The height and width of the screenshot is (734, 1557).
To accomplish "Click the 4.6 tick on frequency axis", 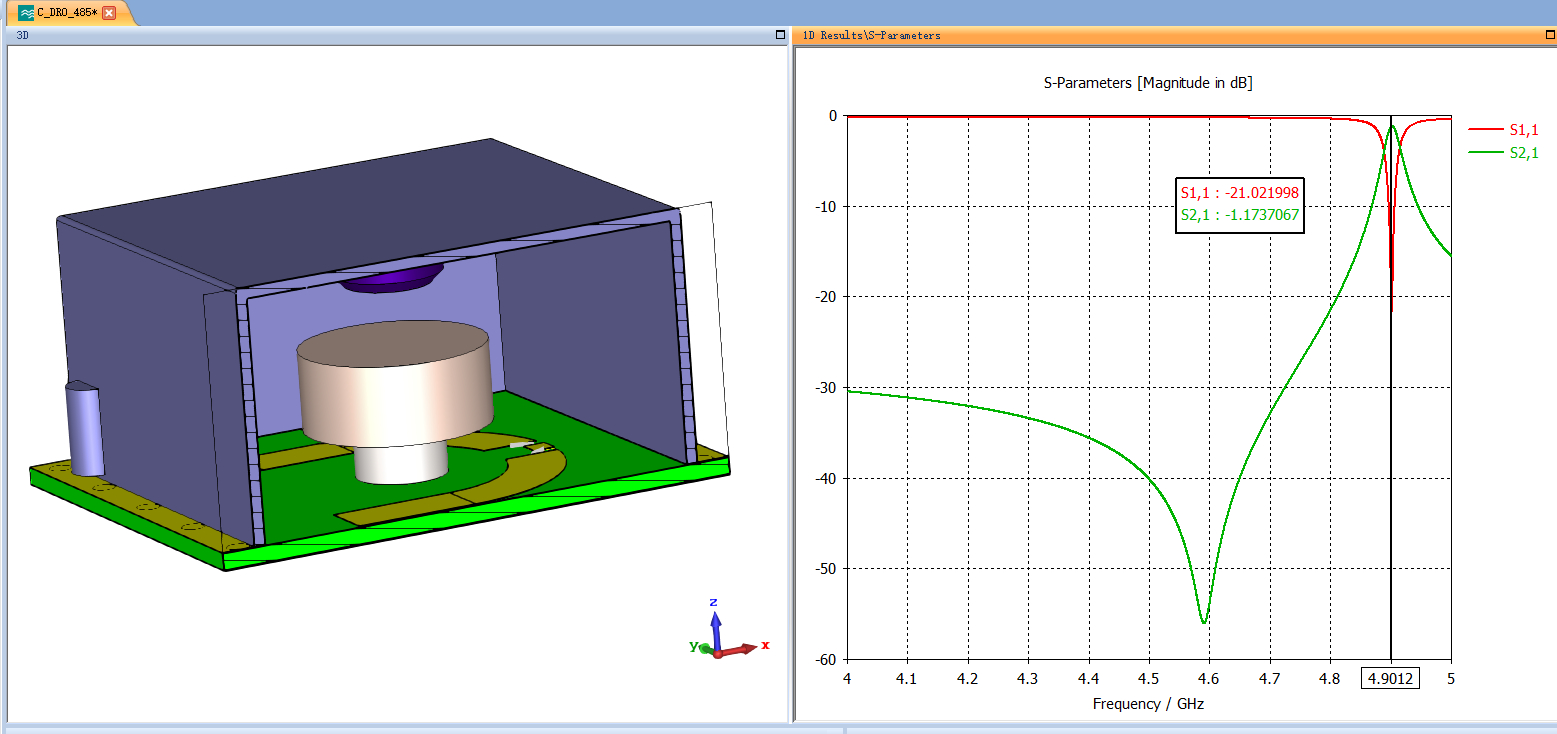I will tap(1209, 678).
